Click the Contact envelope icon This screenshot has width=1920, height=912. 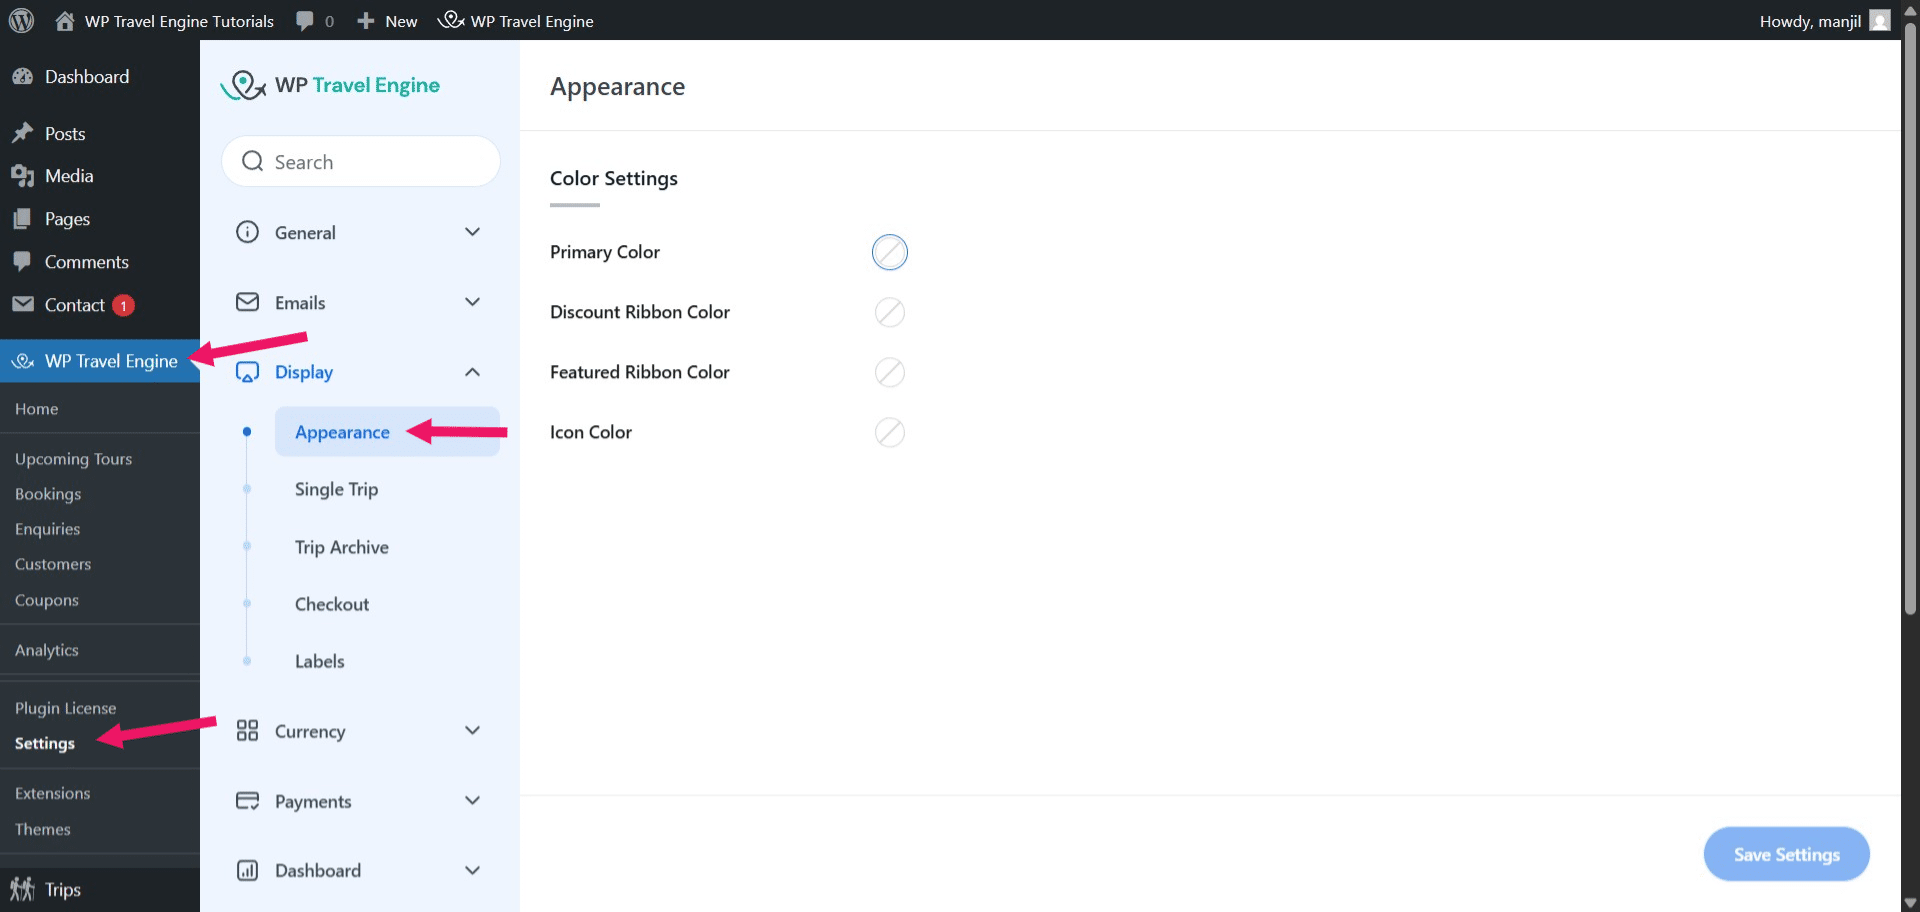coord(22,304)
